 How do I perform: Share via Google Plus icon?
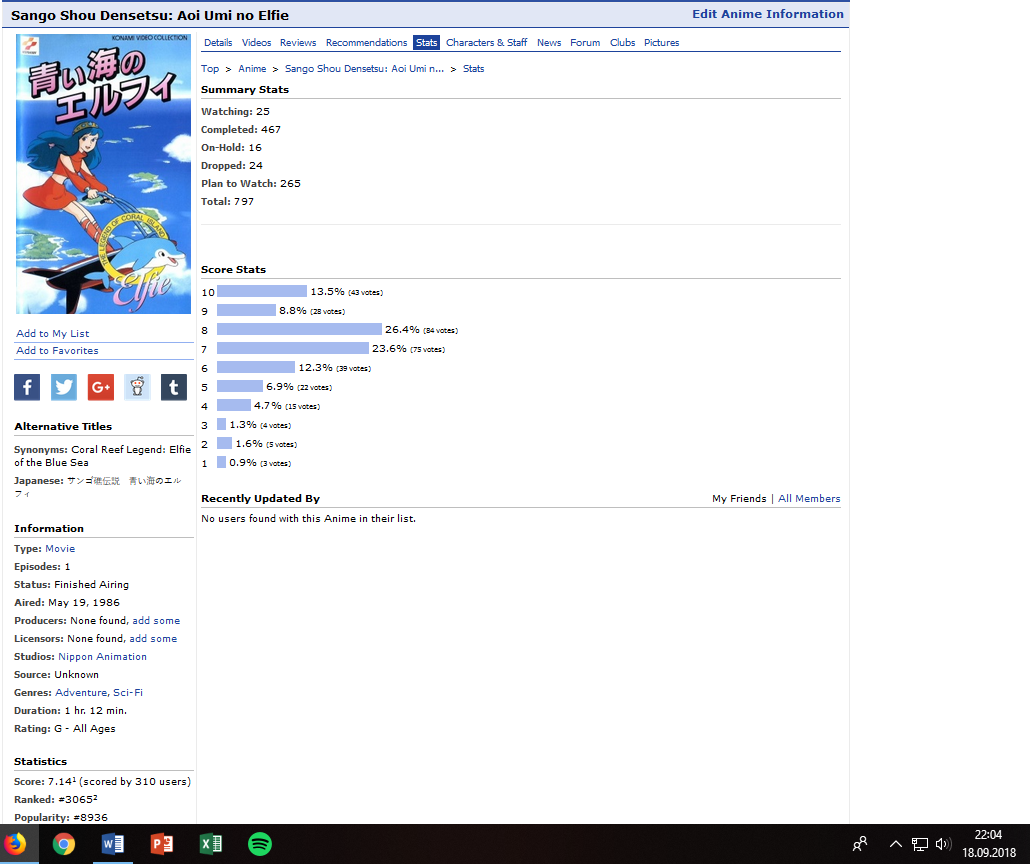(x=101, y=387)
